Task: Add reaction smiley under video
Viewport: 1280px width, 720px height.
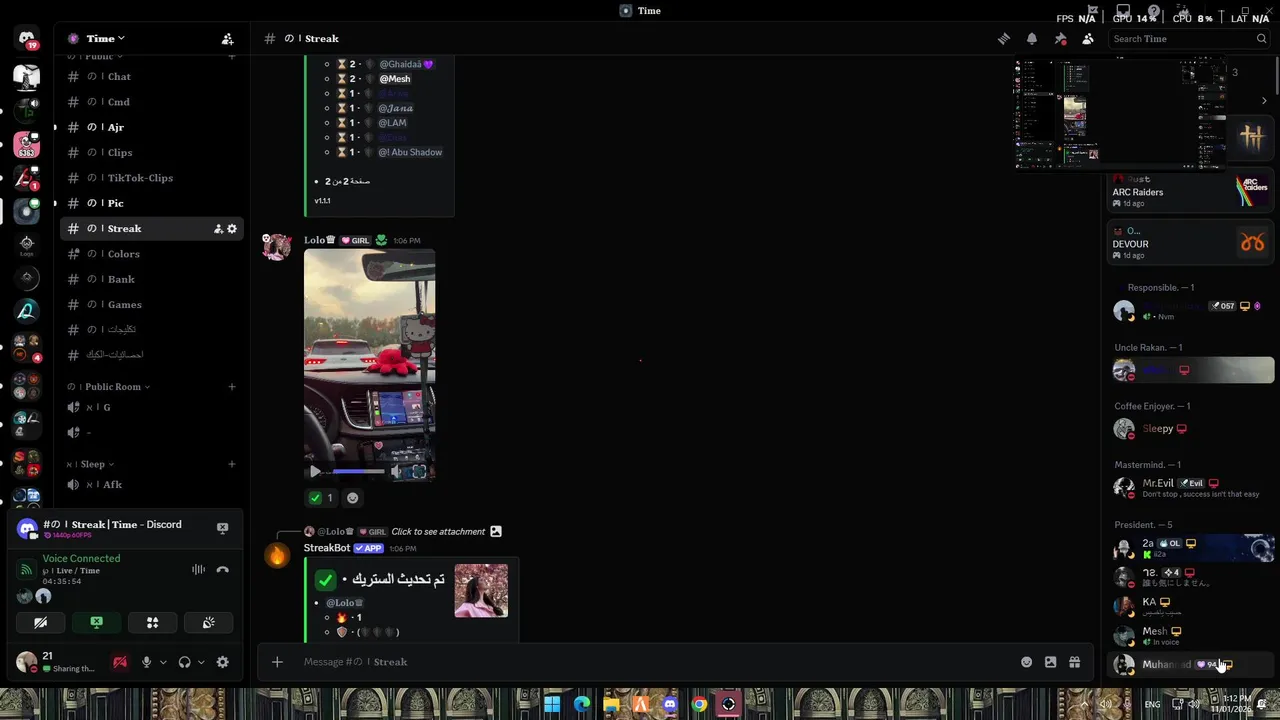Action: 352,498
